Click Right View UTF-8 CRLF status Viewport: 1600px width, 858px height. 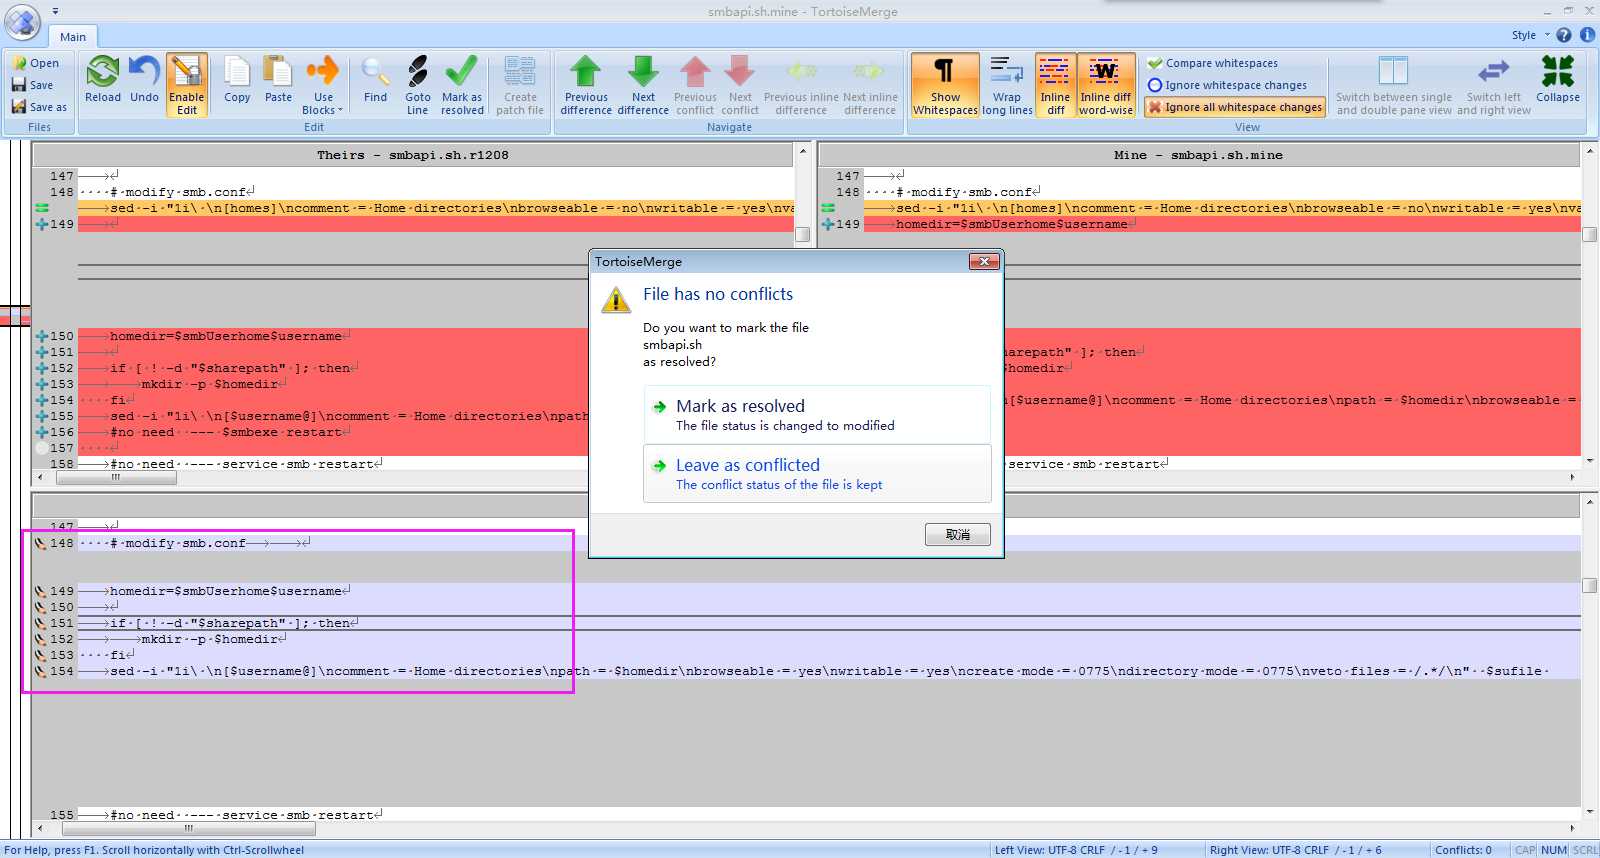click(x=1296, y=850)
